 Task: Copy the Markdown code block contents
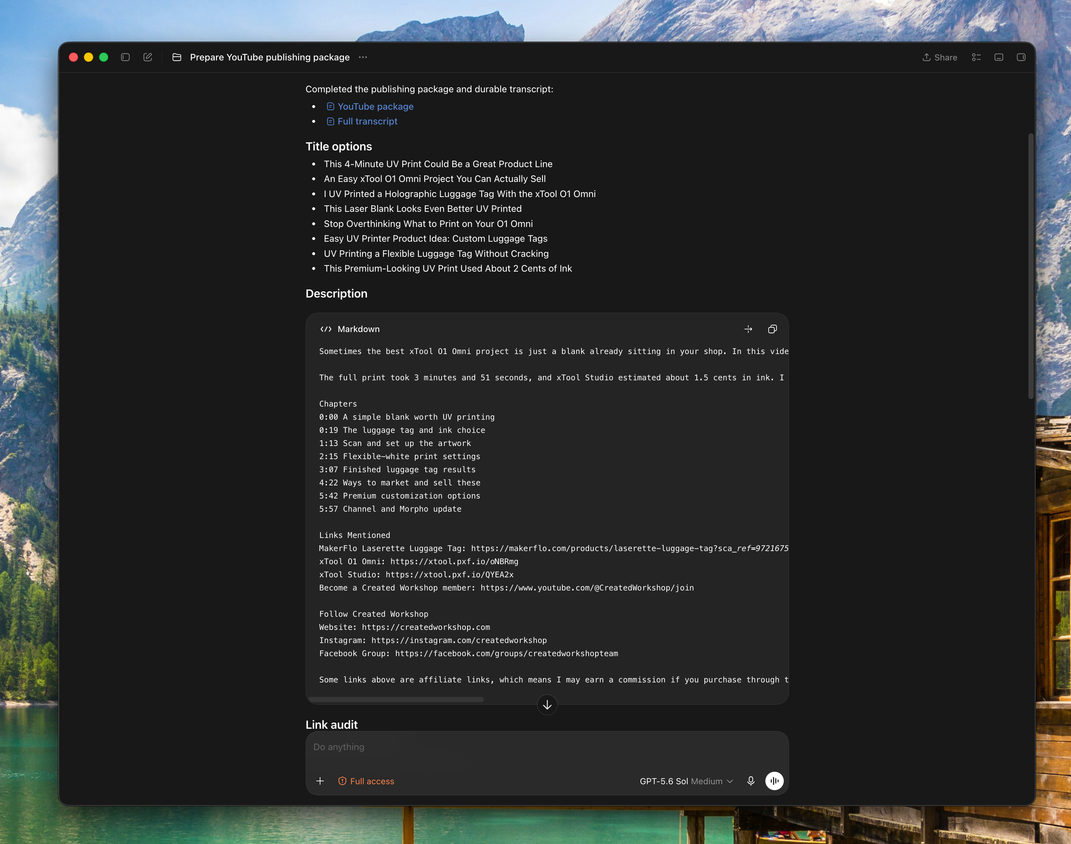(x=772, y=329)
